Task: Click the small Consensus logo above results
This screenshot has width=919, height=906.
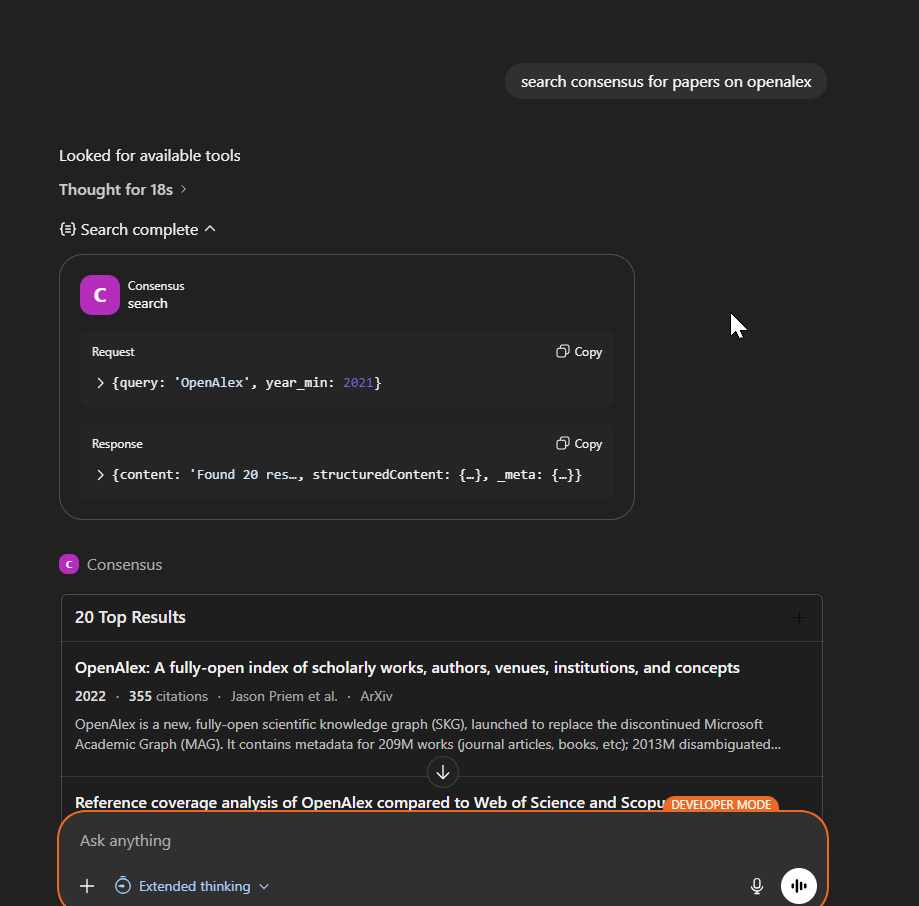Action: tap(69, 564)
